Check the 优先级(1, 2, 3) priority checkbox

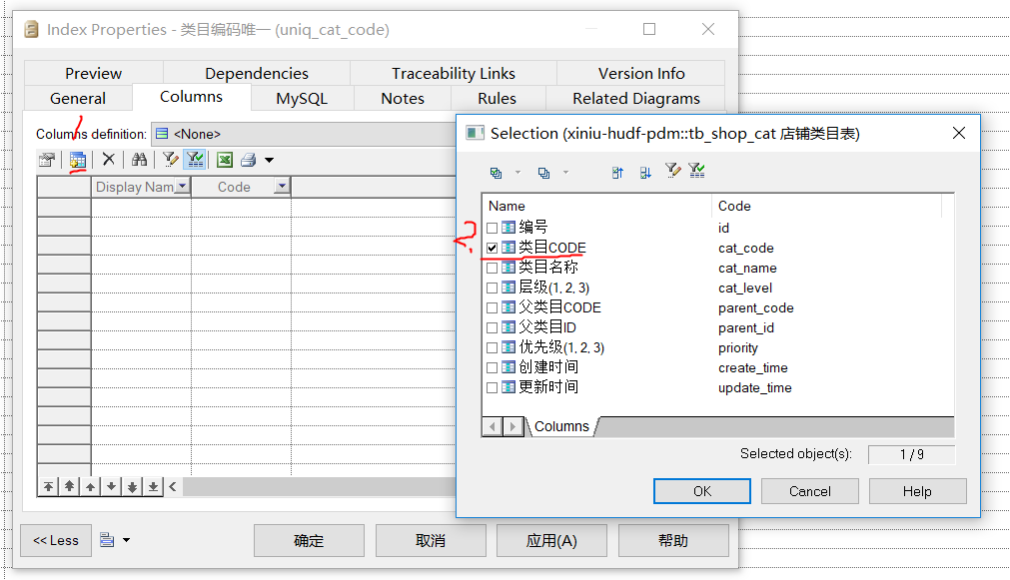pos(492,348)
